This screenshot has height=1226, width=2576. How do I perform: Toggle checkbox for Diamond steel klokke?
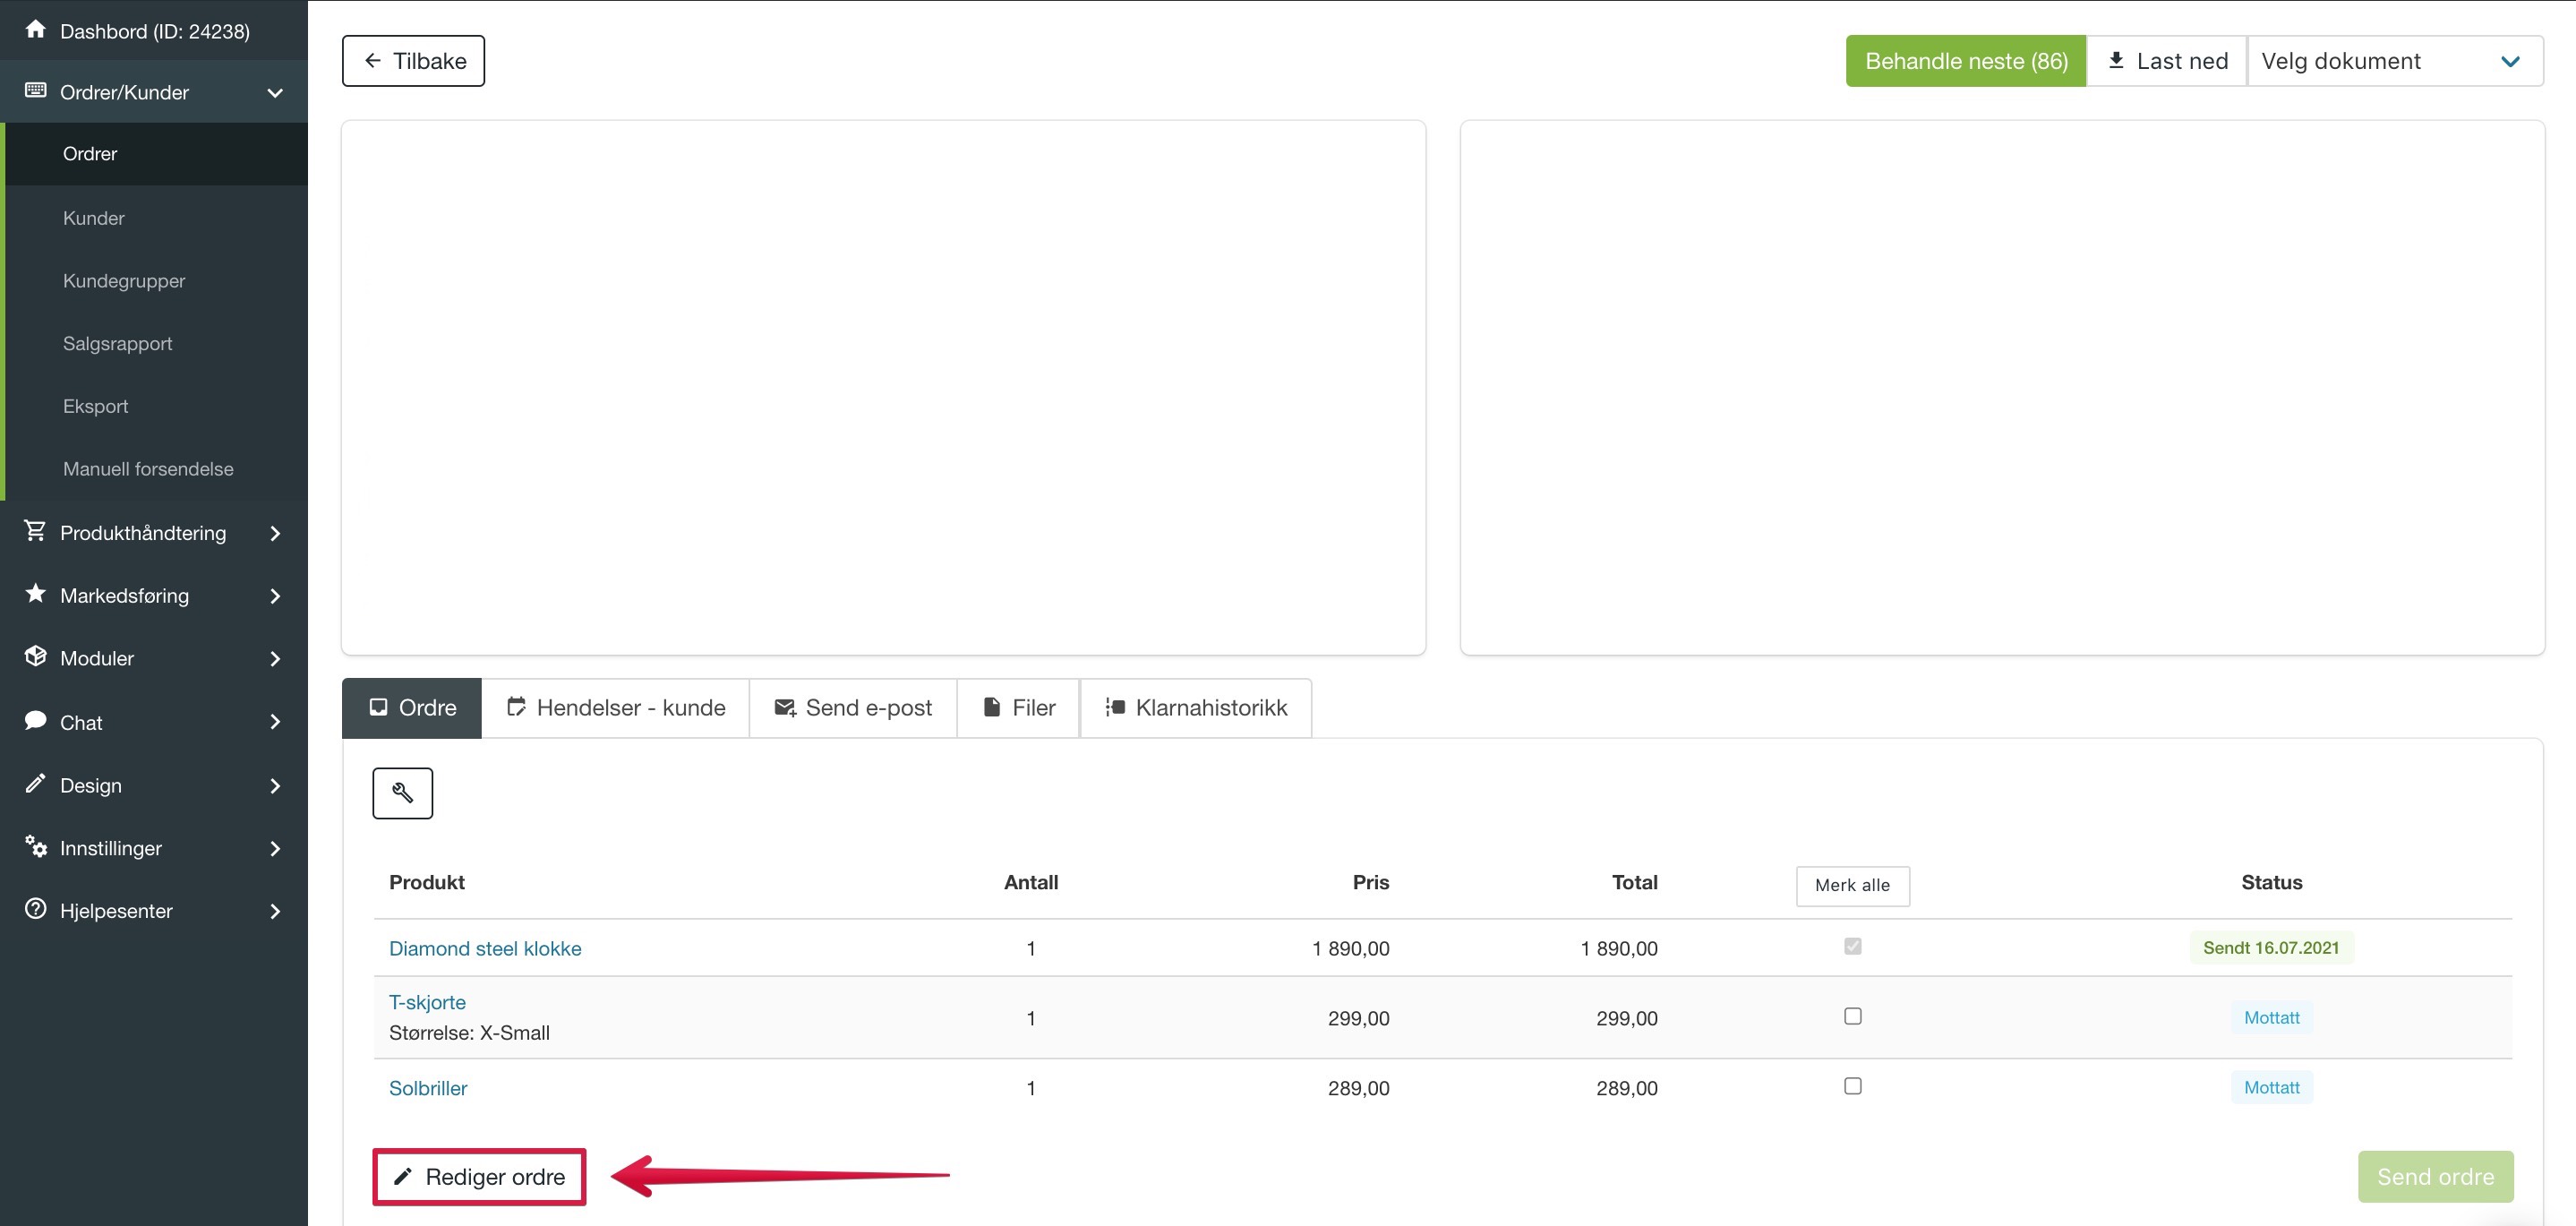(x=1853, y=946)
